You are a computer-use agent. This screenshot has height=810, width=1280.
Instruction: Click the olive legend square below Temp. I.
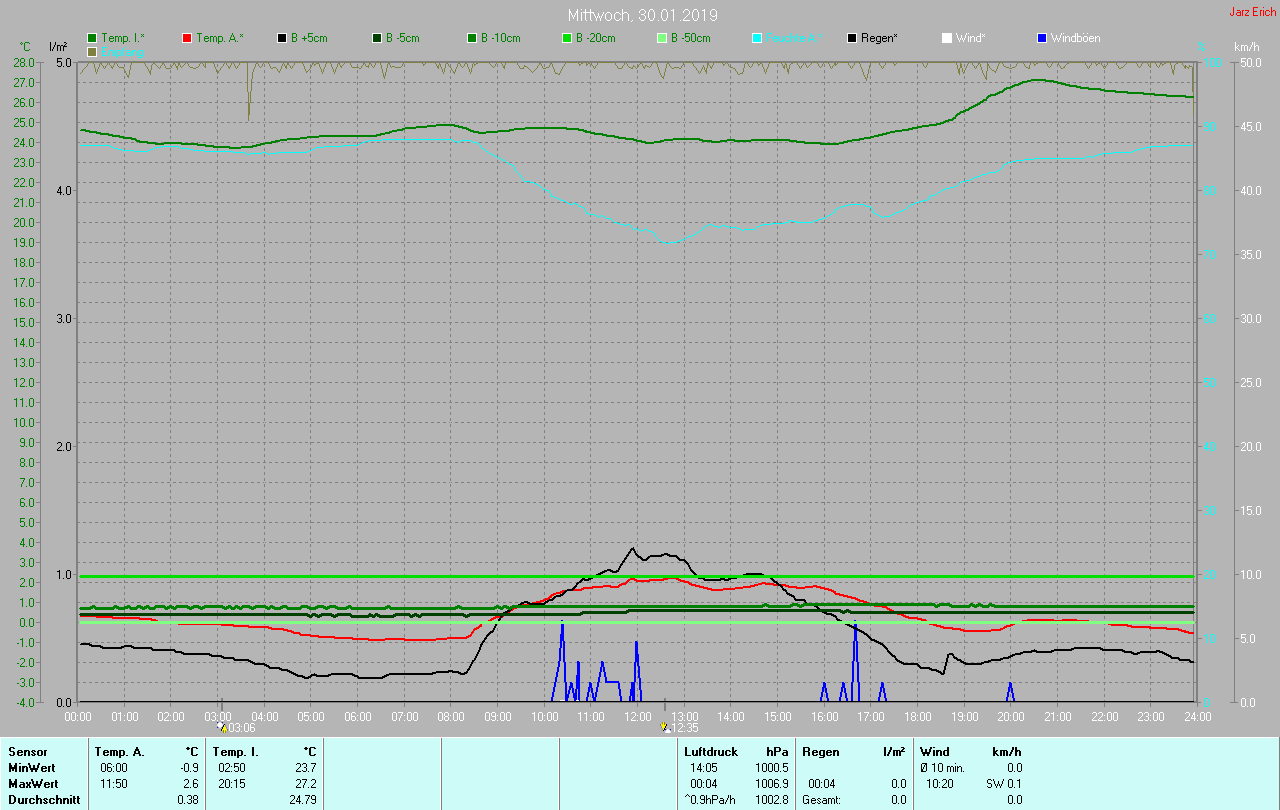pos(92,51)
